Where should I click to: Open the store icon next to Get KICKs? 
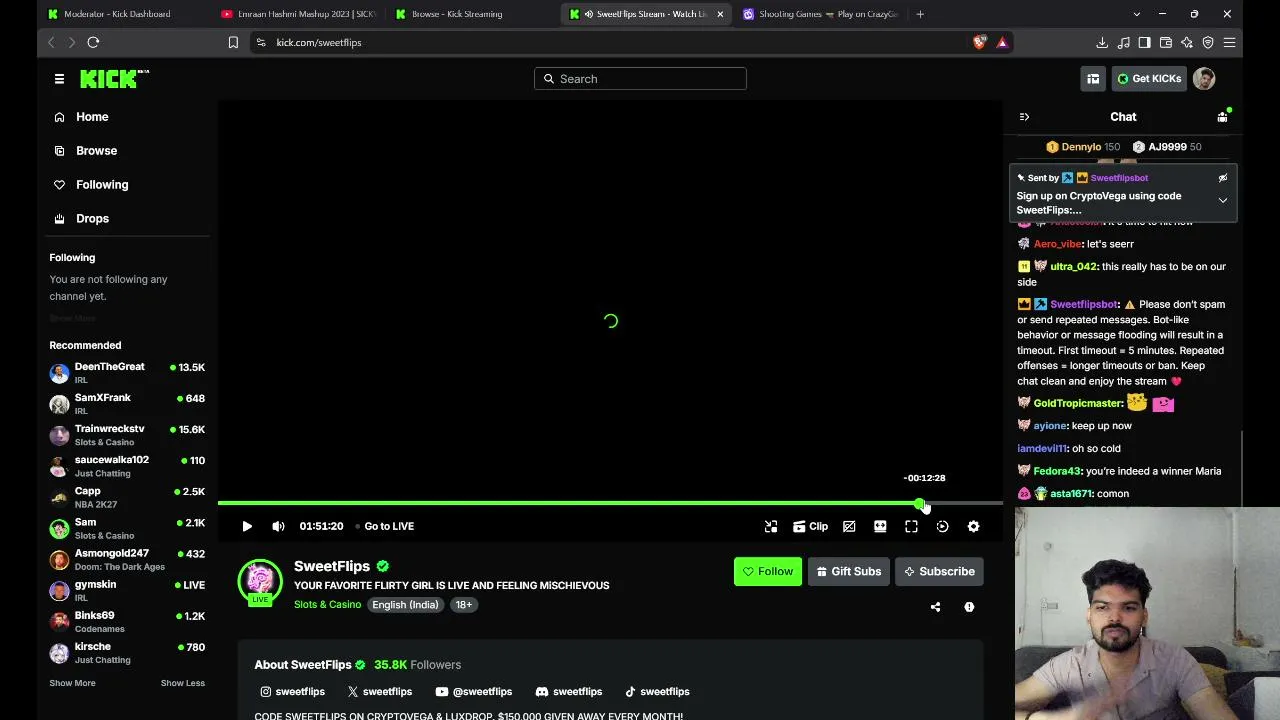[x=1093, y=79]
